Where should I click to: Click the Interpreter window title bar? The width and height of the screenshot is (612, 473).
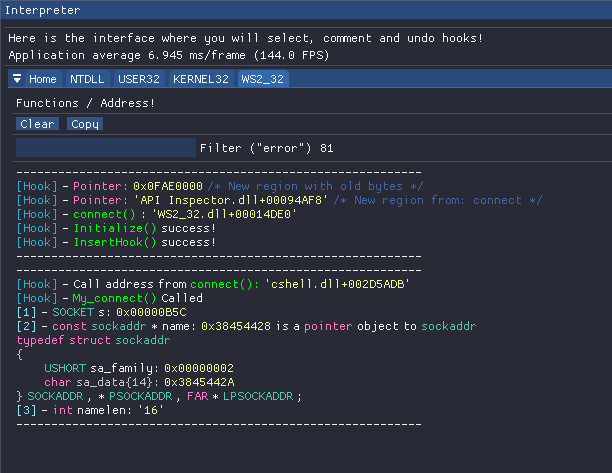(x=306, y=10)
